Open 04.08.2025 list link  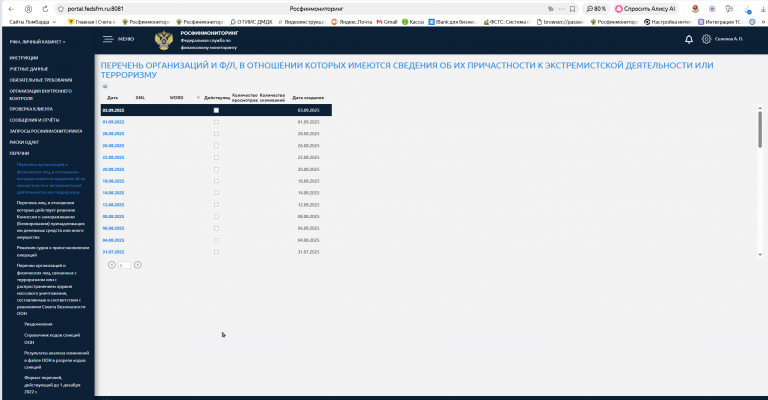[x=113, y=240]
